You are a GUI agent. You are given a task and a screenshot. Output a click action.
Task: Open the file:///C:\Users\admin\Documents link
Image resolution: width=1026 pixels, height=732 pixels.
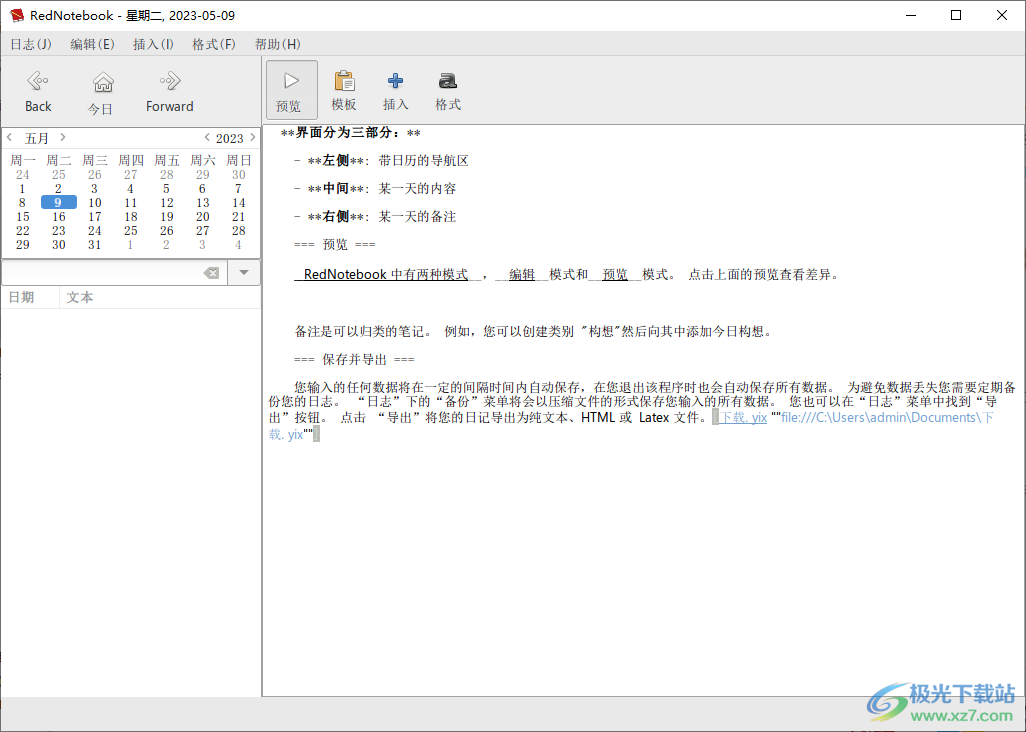click(x=887, y=417)
